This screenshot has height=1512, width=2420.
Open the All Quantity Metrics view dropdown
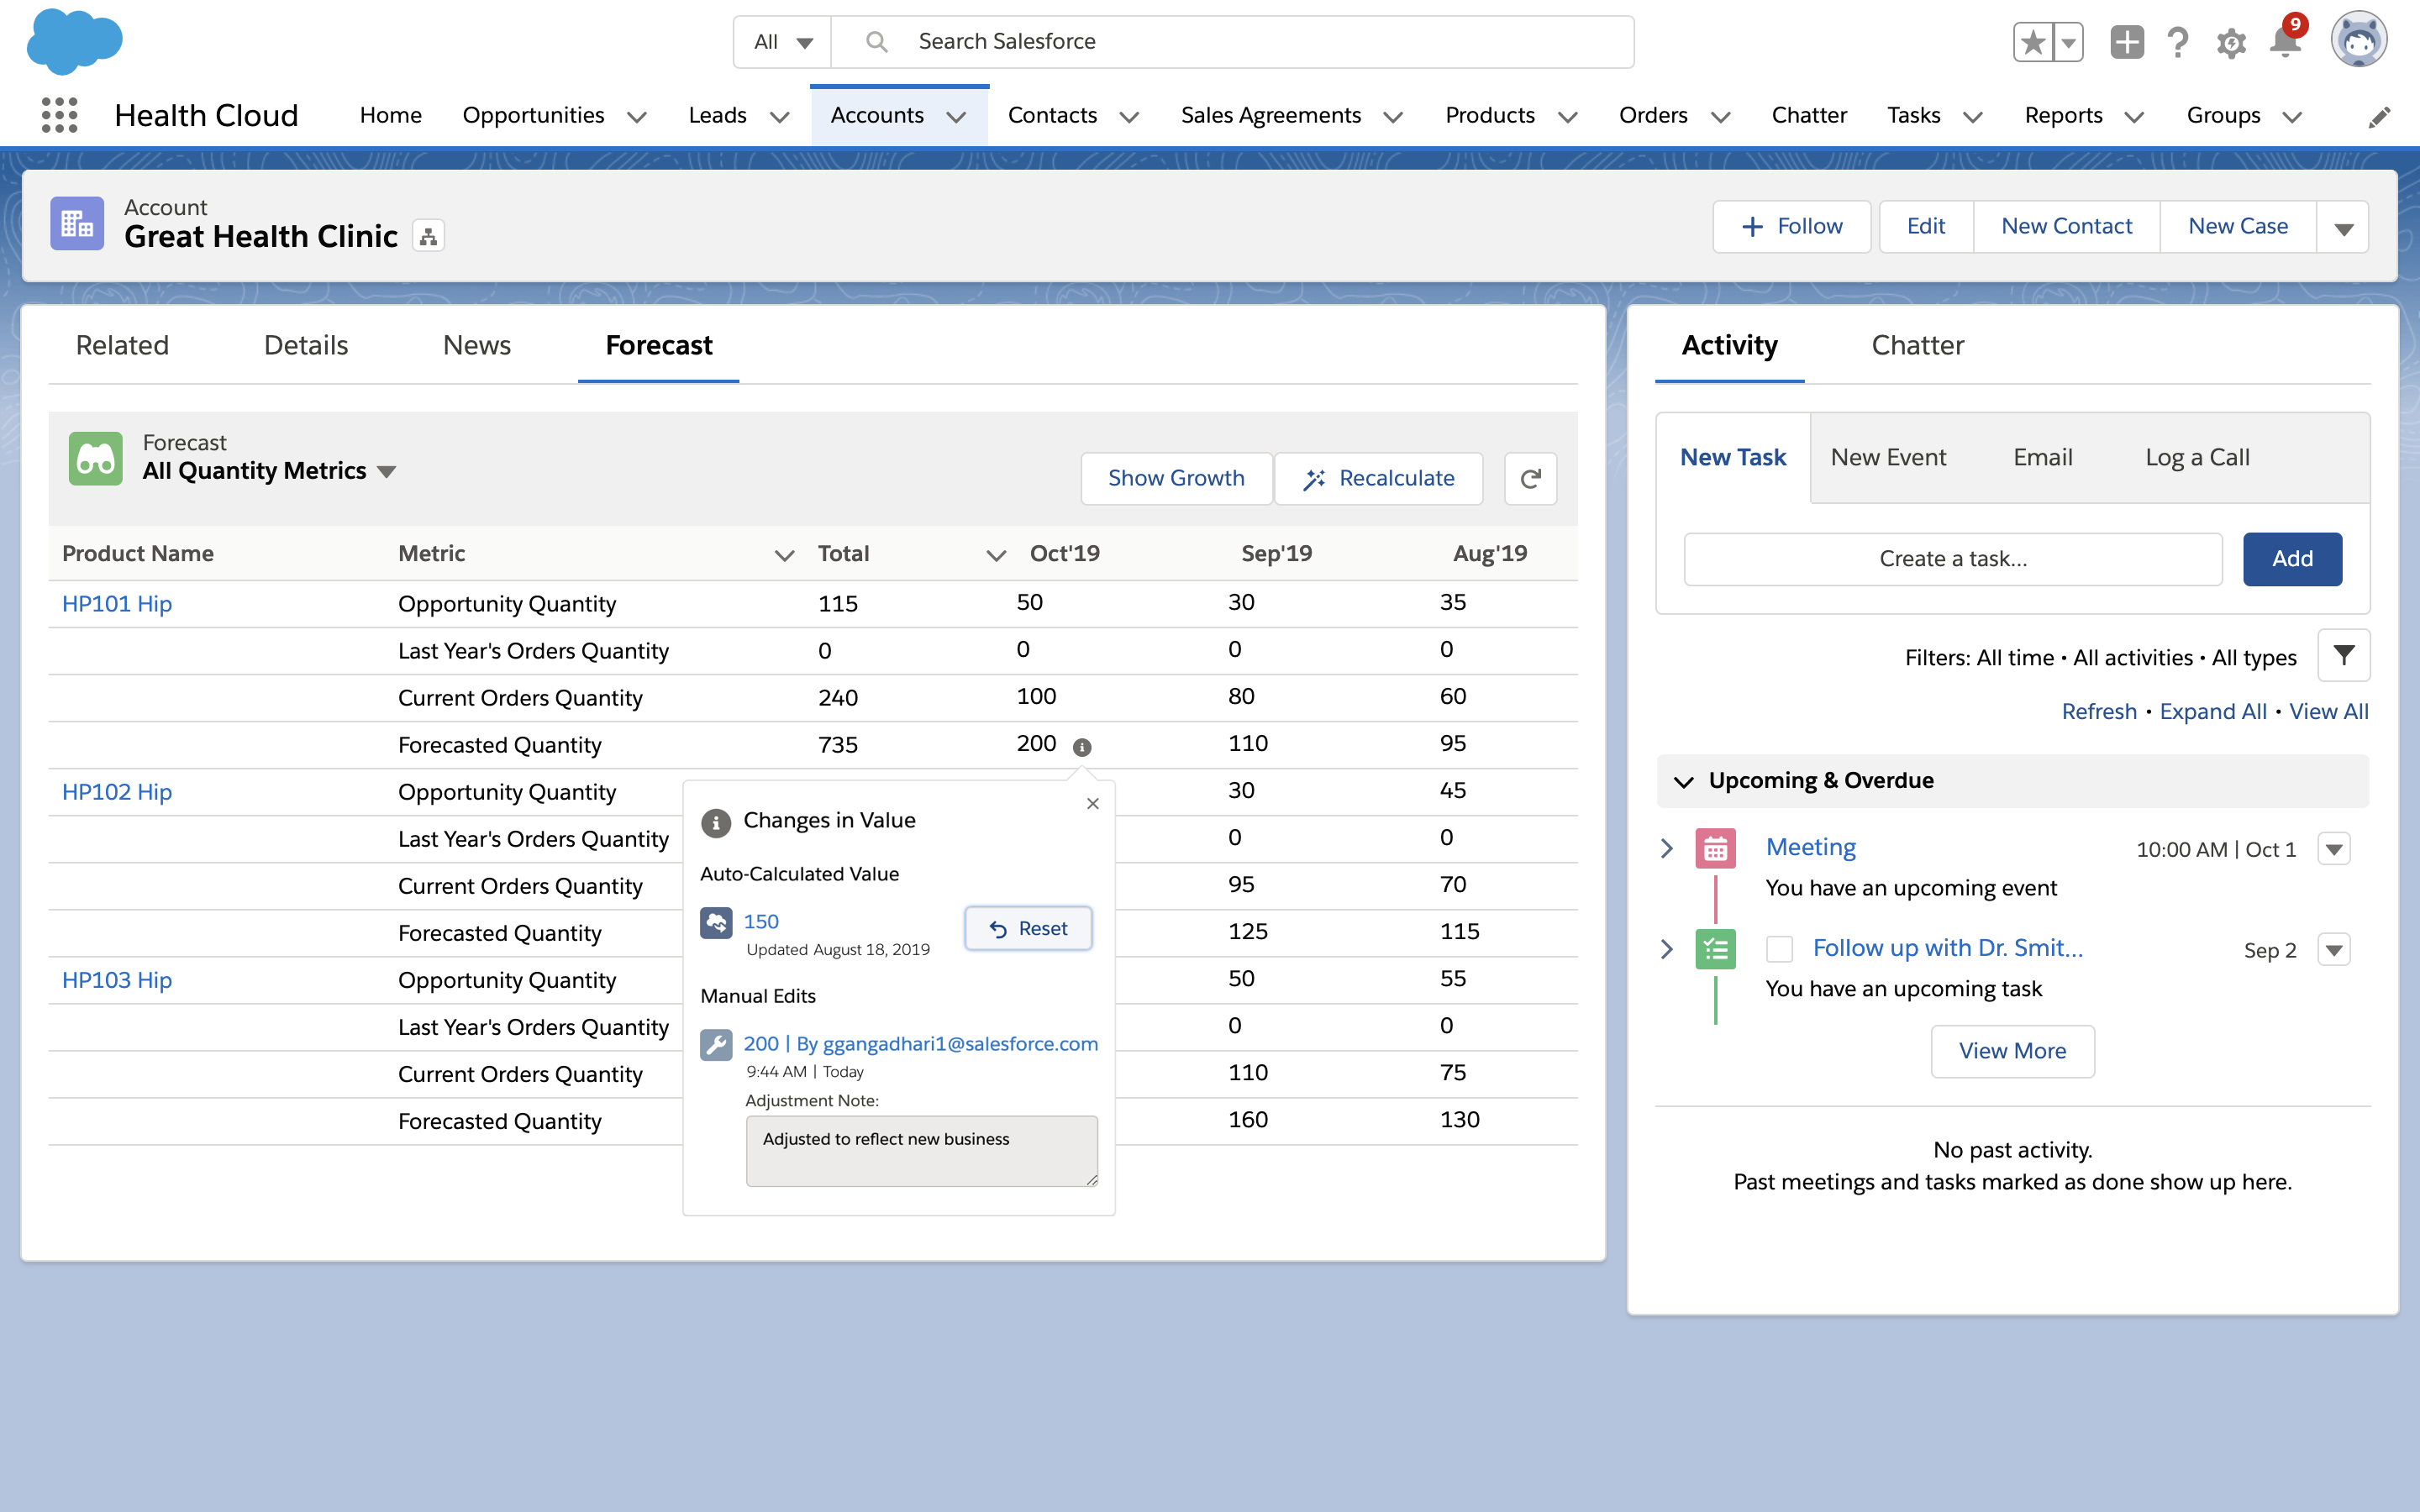[x=387, y=471]
